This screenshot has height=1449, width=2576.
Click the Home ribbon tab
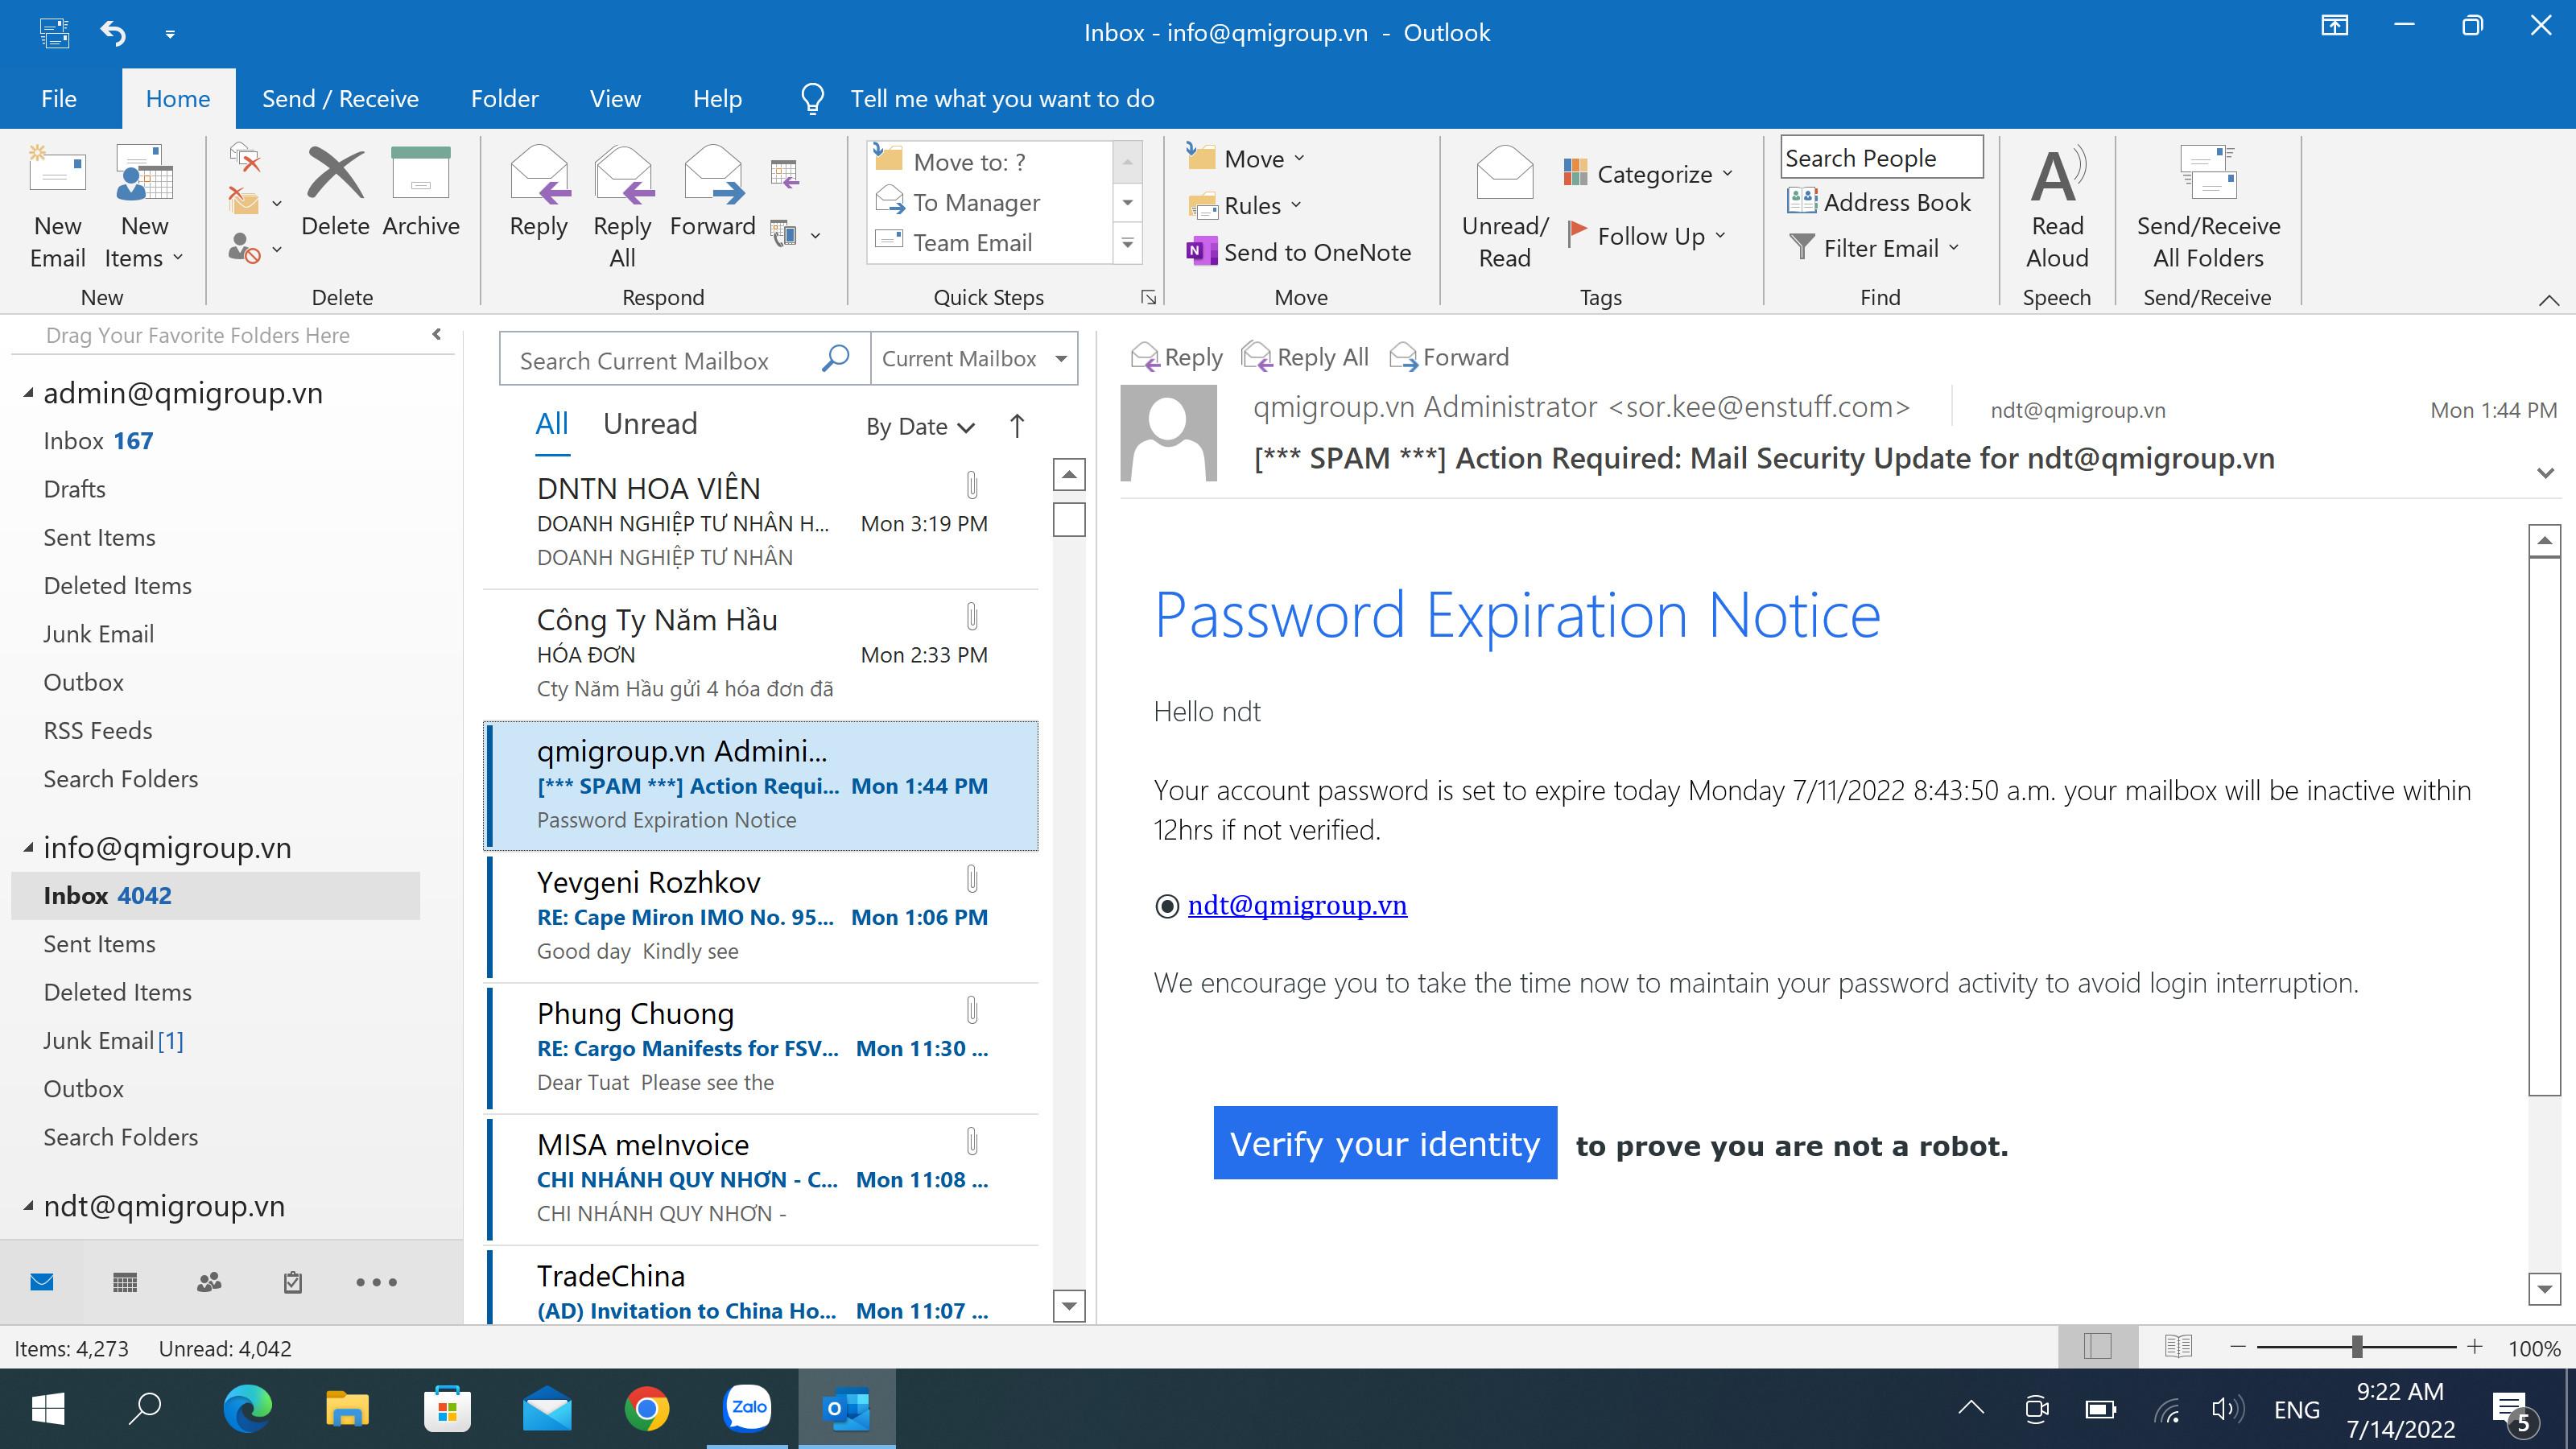[179, 97]
